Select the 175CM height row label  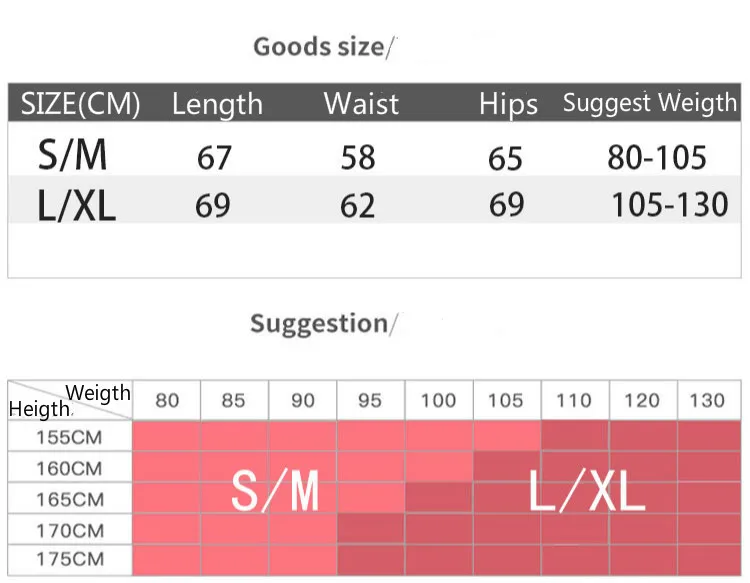click(70, 559)
